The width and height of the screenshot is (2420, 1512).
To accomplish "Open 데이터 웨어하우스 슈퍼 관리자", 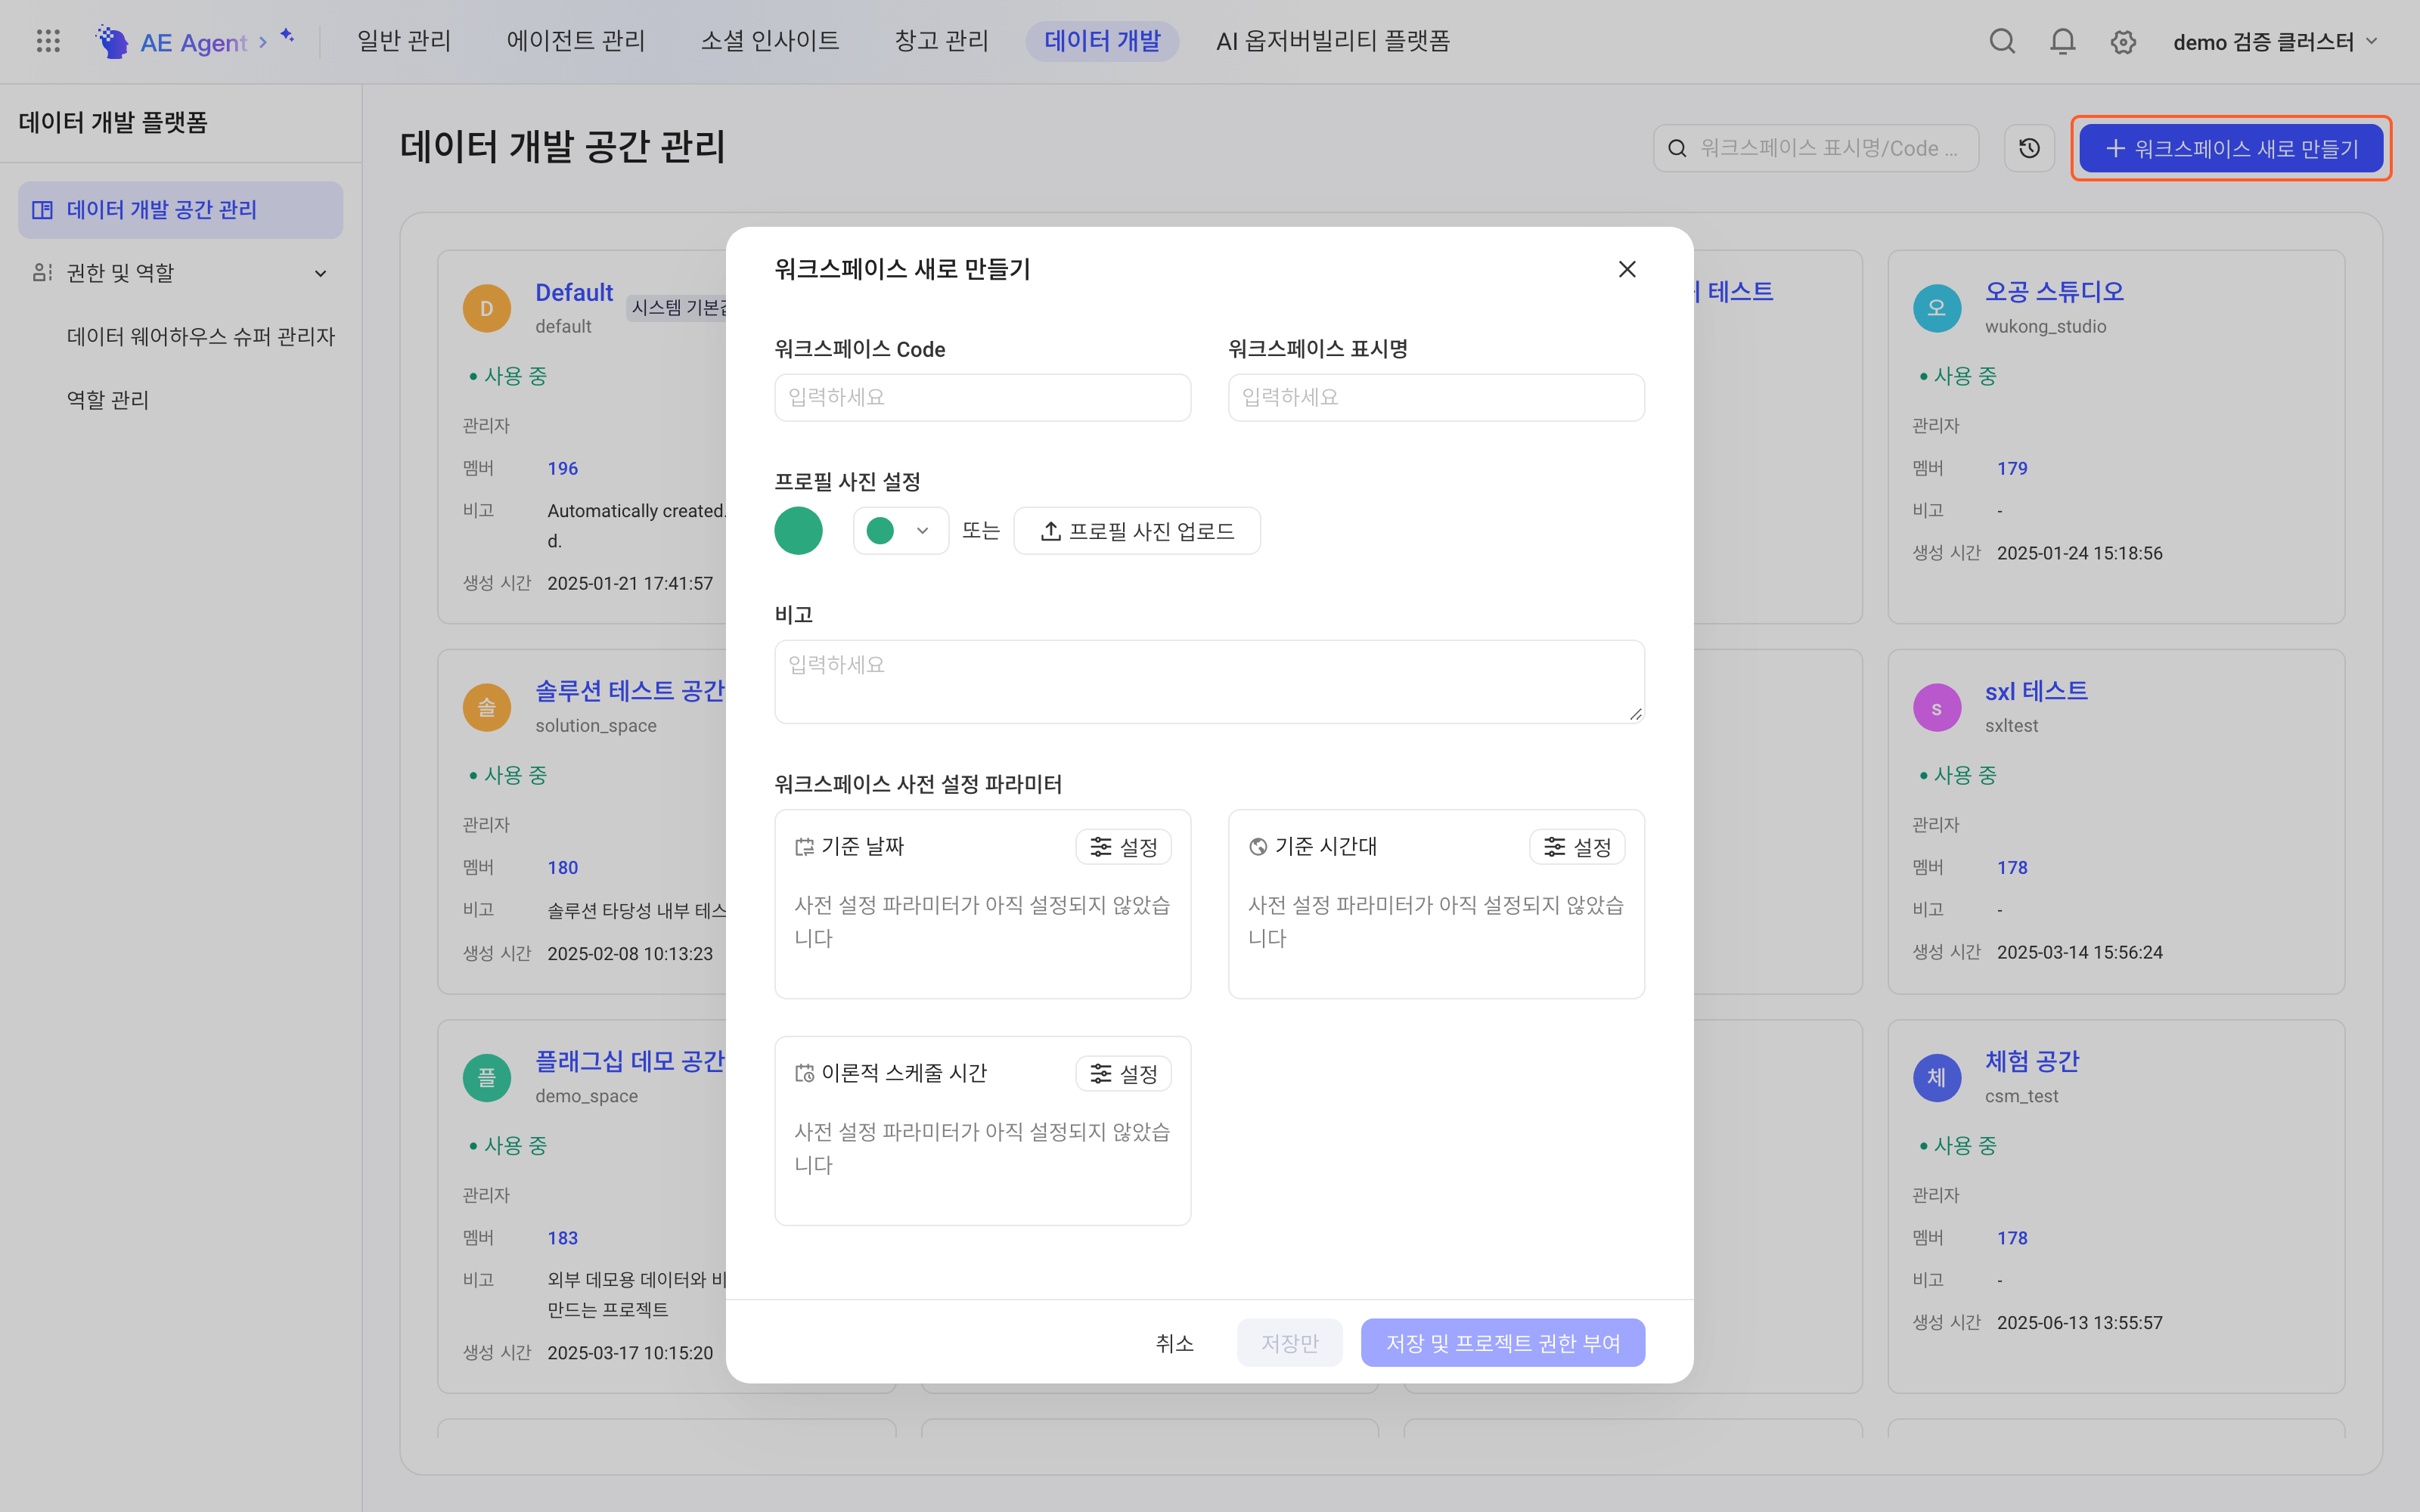I will click(200, 336).
